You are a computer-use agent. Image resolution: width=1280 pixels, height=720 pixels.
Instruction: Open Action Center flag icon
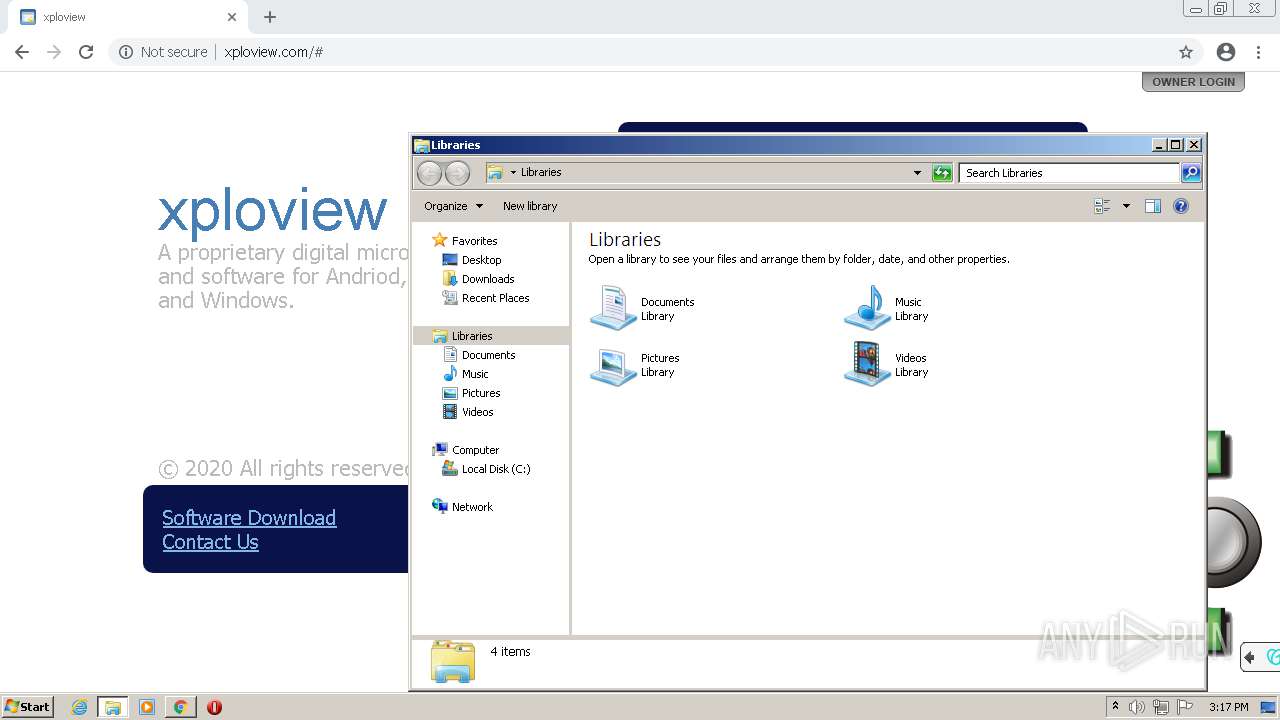tap(1185, 707)
